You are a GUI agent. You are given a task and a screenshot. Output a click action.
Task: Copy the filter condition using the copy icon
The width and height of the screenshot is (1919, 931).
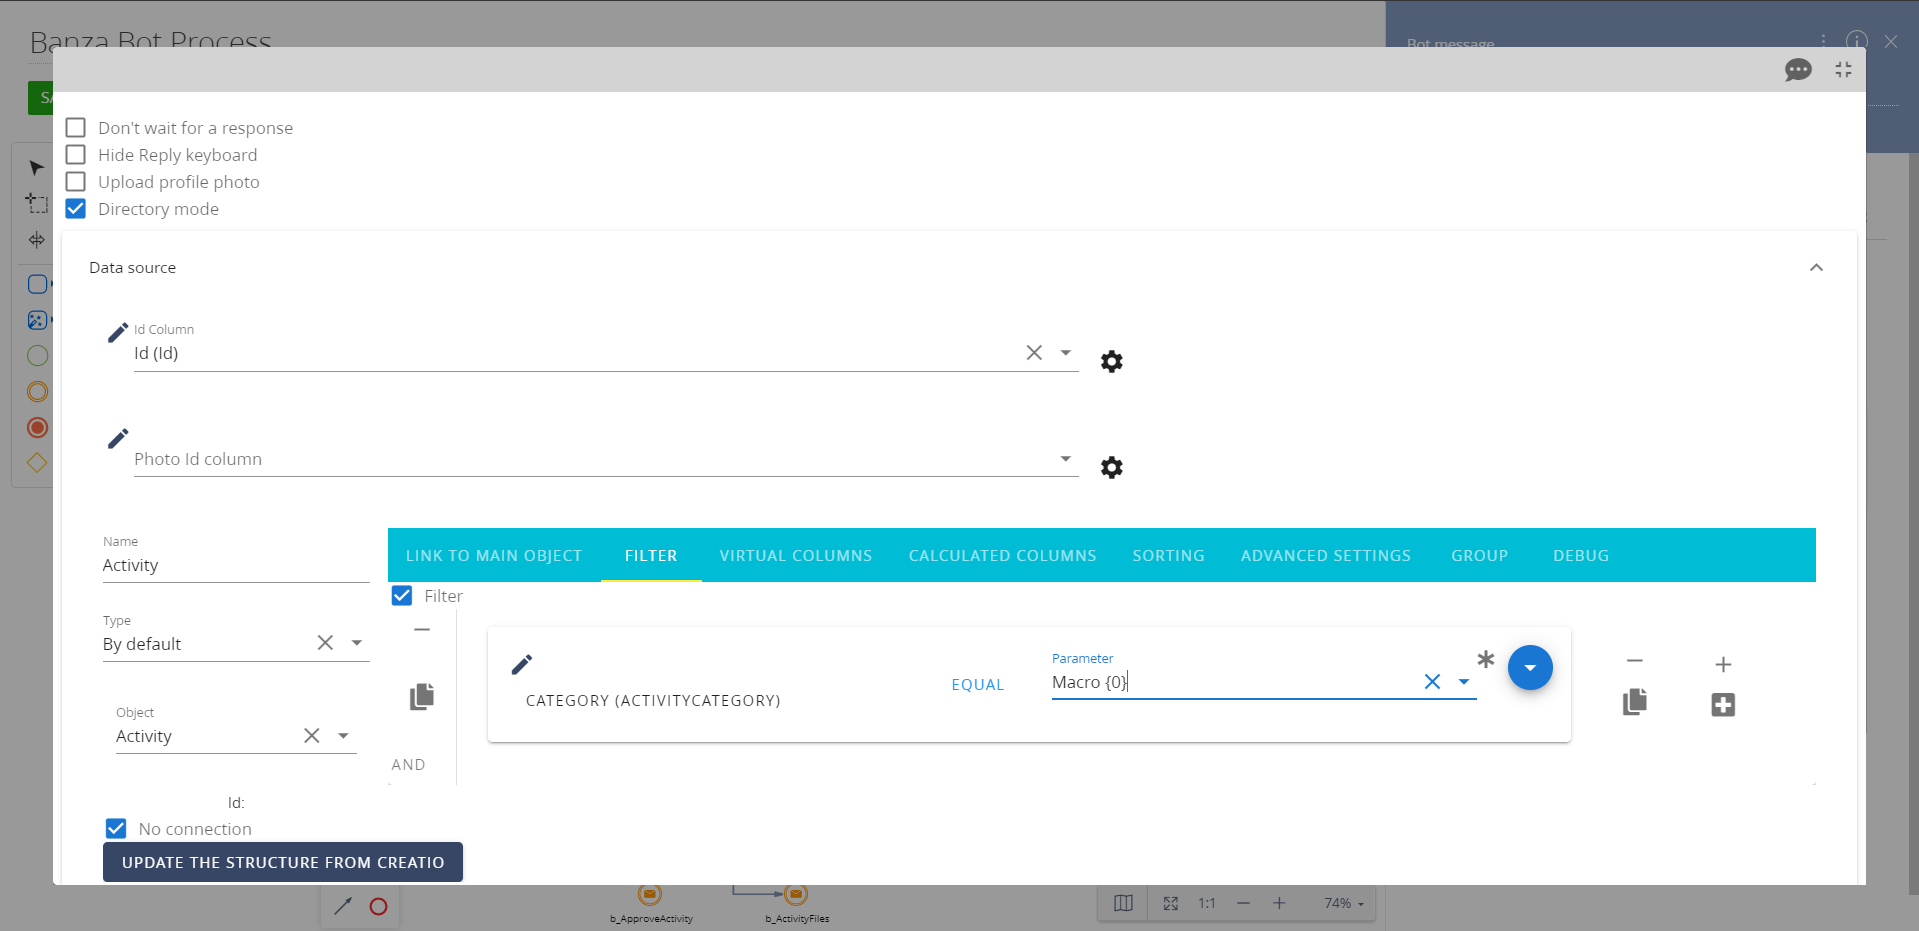1634,702
